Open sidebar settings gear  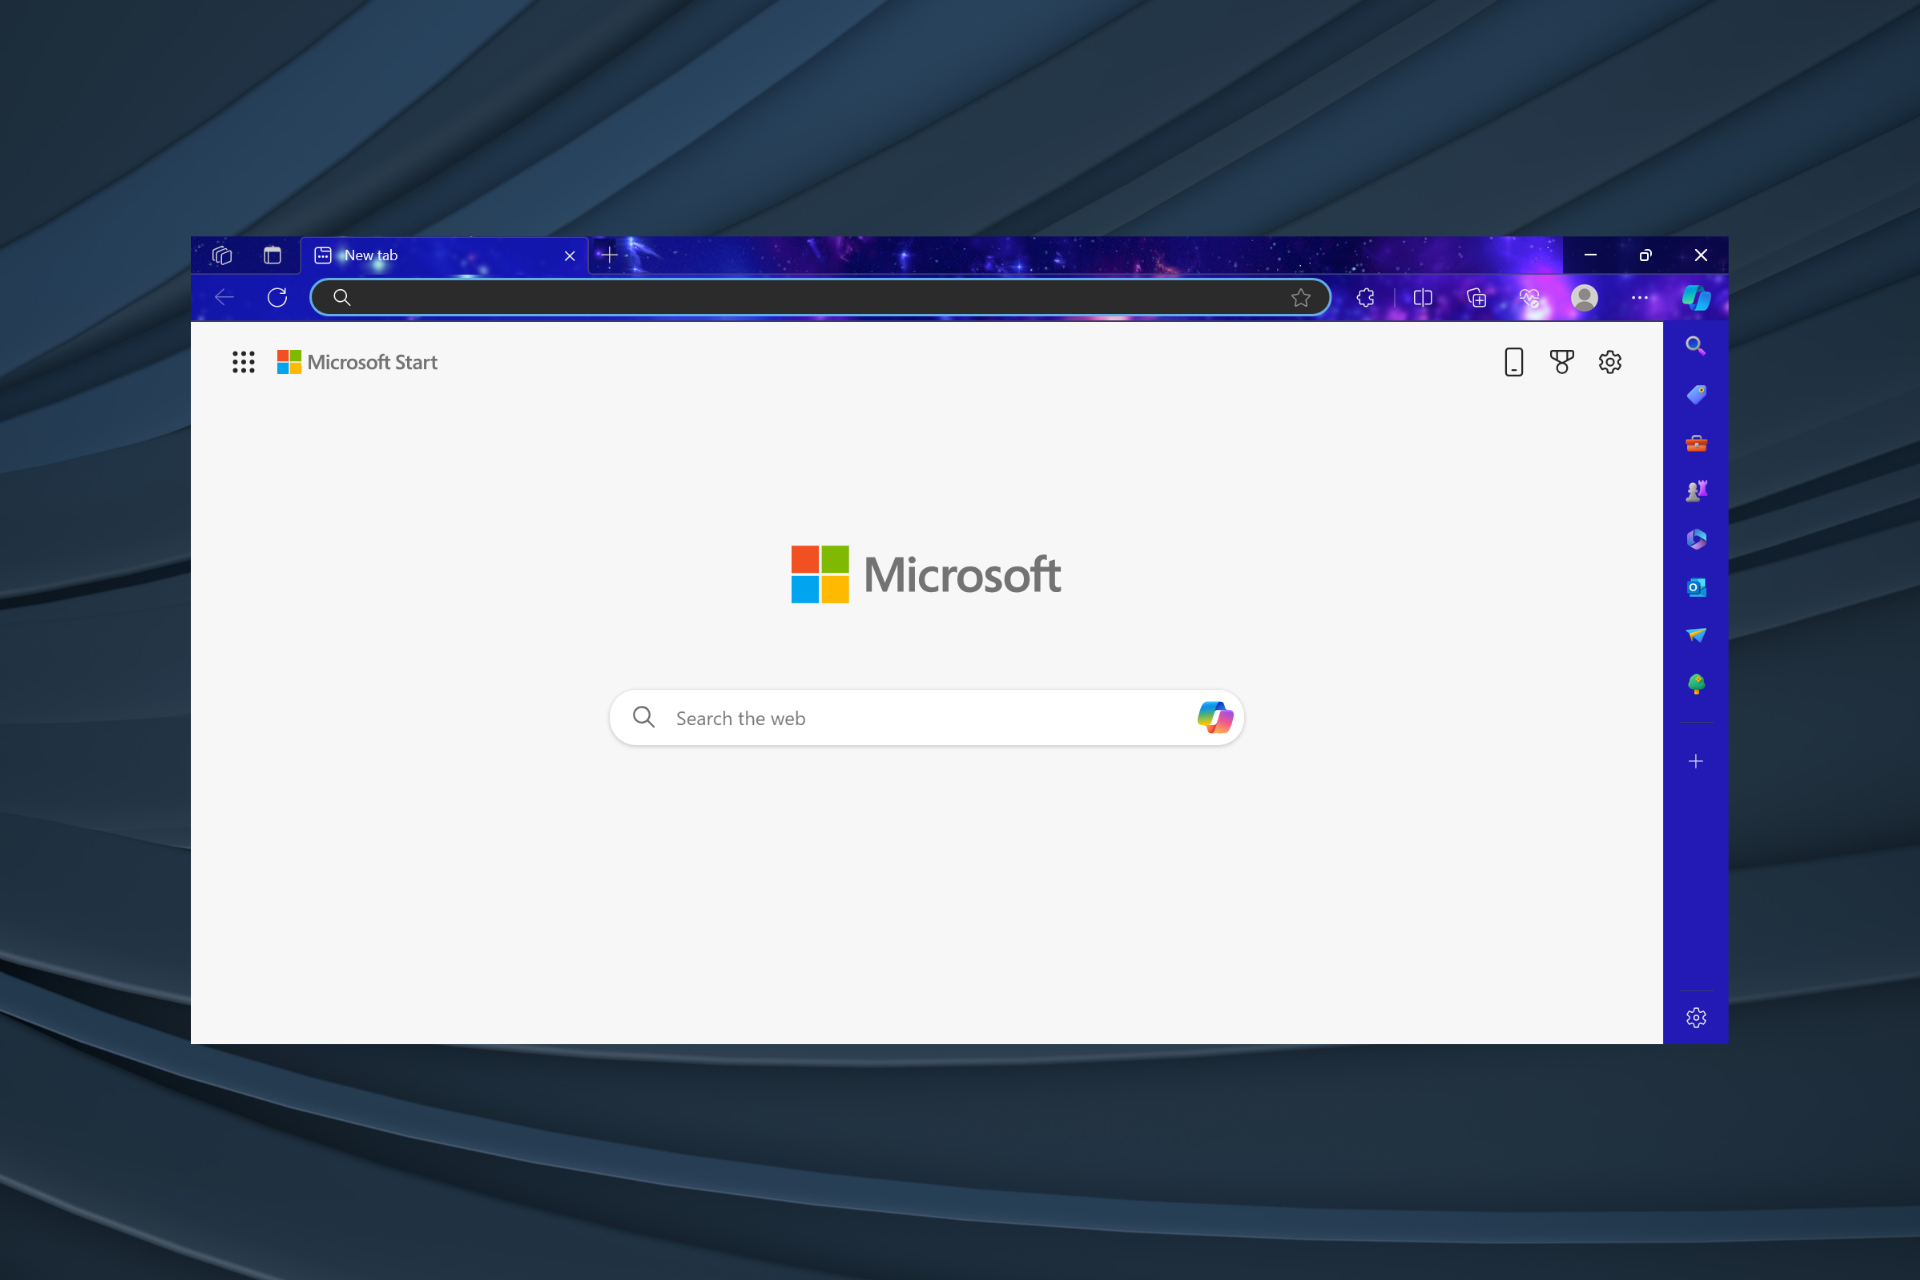pyautogui.click(x=1696, y=1017)
